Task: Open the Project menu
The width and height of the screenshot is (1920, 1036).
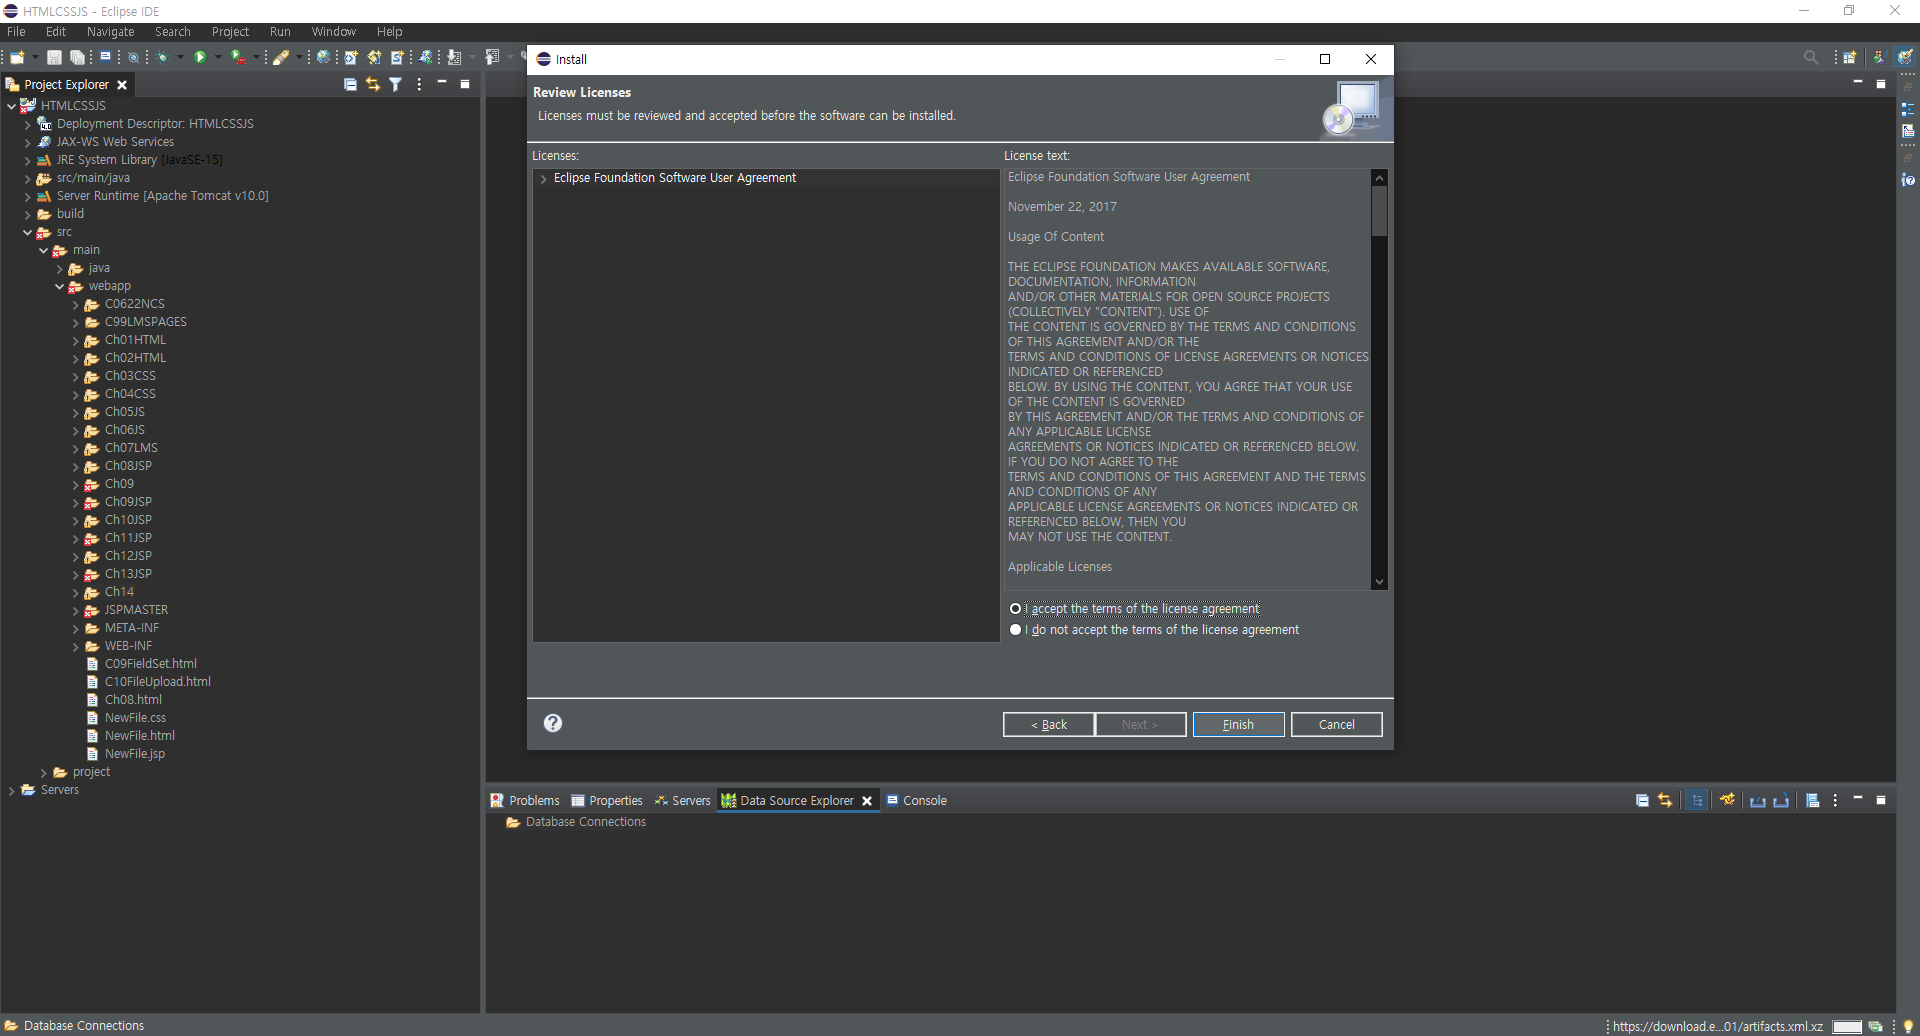Action: [x=230, y=32]
